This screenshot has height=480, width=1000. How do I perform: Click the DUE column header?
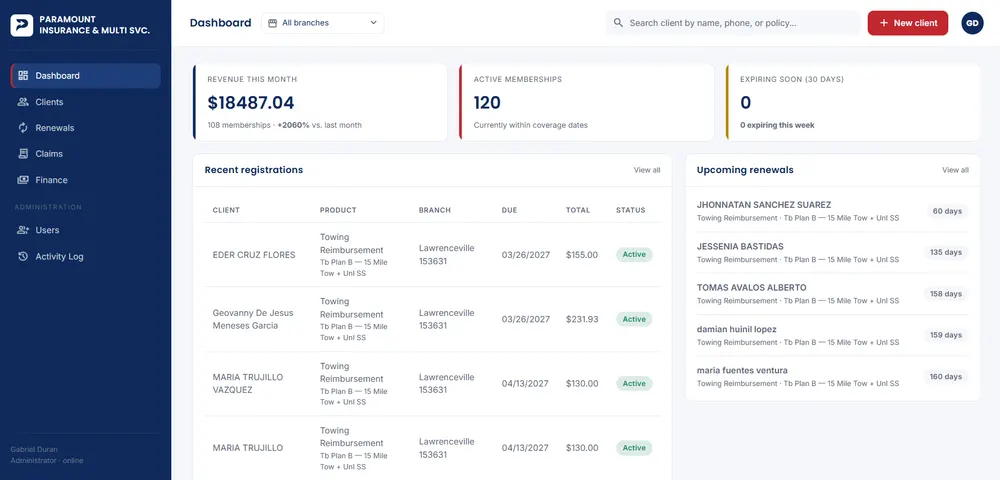coord(510,210)
